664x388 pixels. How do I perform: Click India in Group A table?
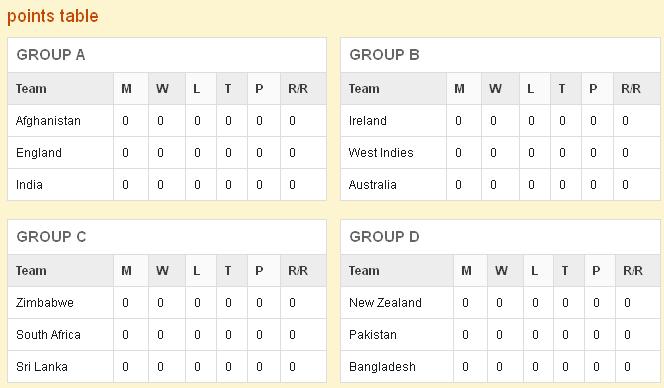point(29,185)
